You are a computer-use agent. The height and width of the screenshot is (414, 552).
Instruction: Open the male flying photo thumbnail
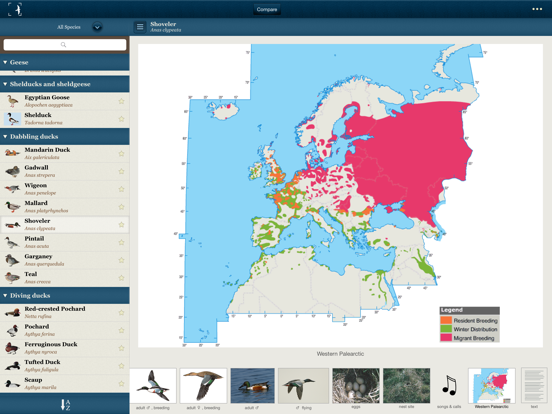click(303, 386)
